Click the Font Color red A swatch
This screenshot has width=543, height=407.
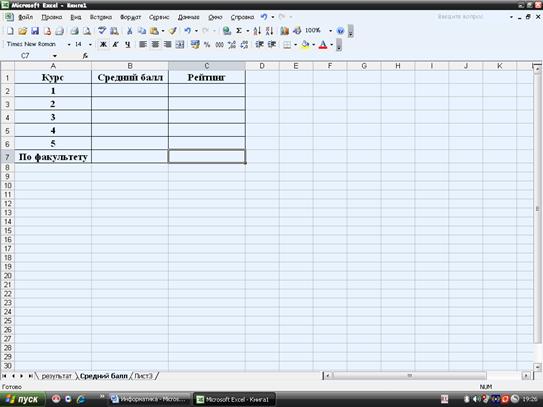coord(323,44)
